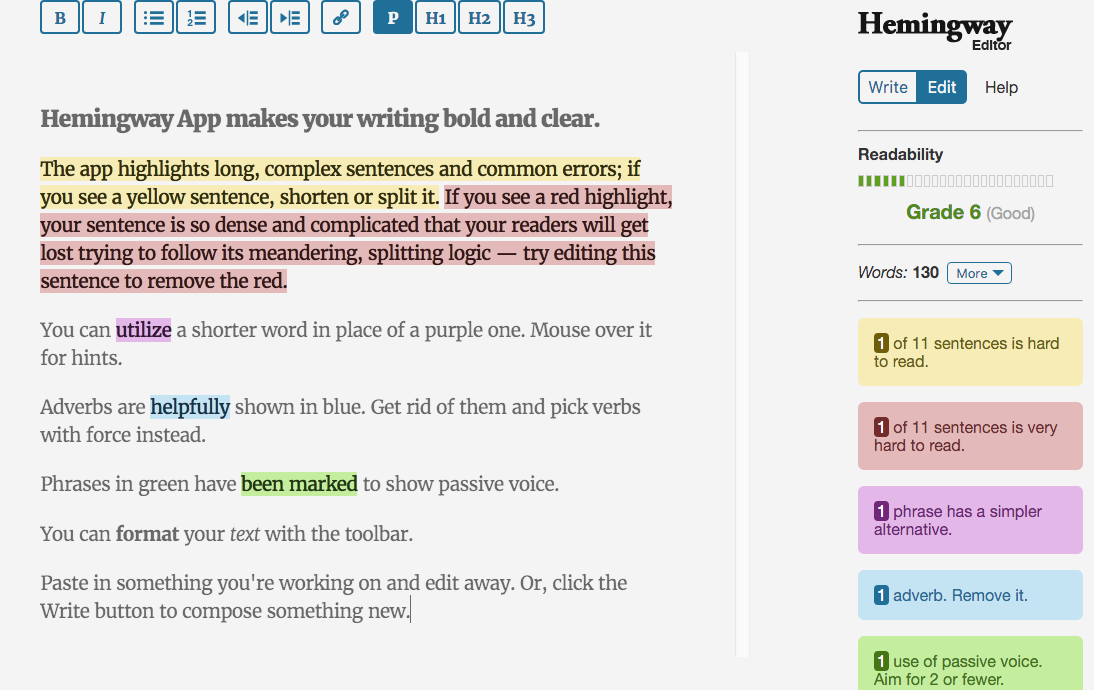Viewport: 1094px width, 690px height.
Task: Decrease indent with the outdent icon
Action: (x=248, y=17)
